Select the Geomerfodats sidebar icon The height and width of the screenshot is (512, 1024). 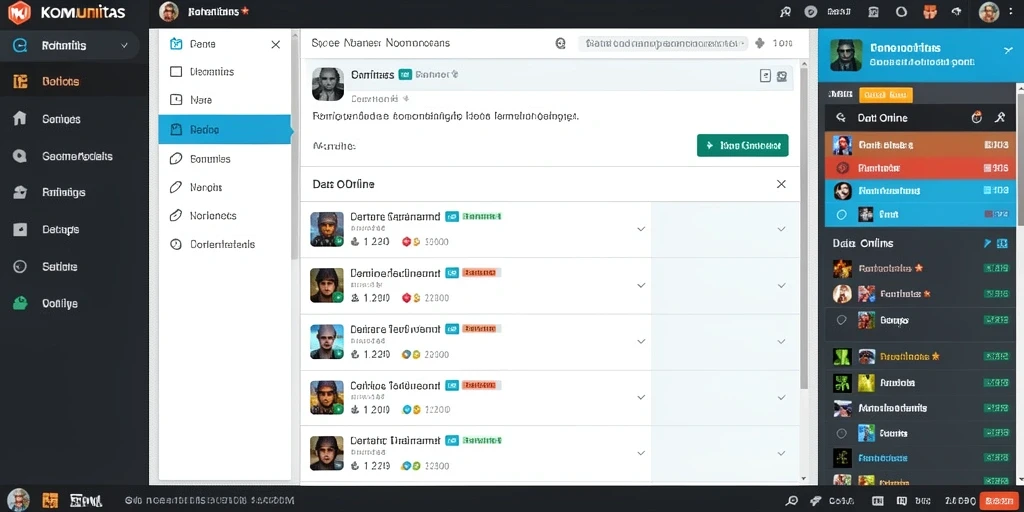click(x=20, y=156)
